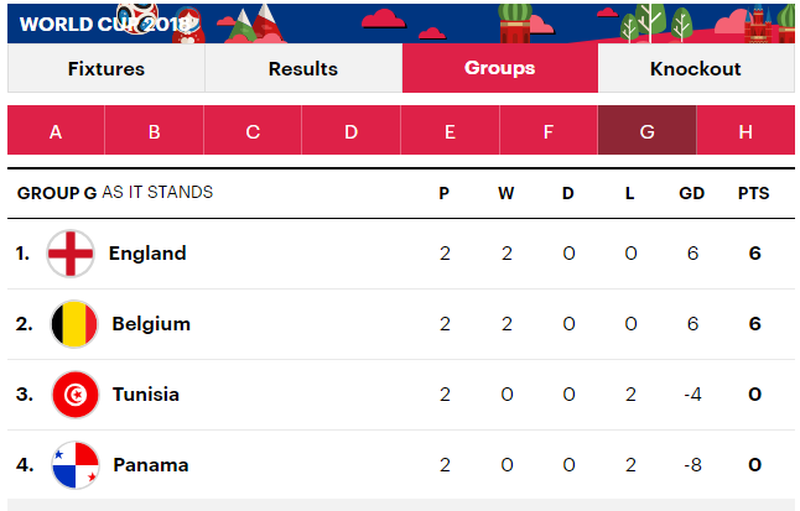Viewport: 800px width, 511px height.
Task: Click the England flag icon
Action: tap(71, 254)
